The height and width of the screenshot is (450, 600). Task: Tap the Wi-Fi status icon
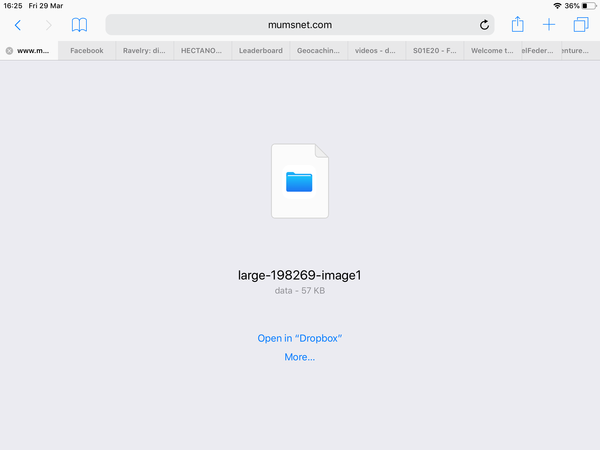557,6
